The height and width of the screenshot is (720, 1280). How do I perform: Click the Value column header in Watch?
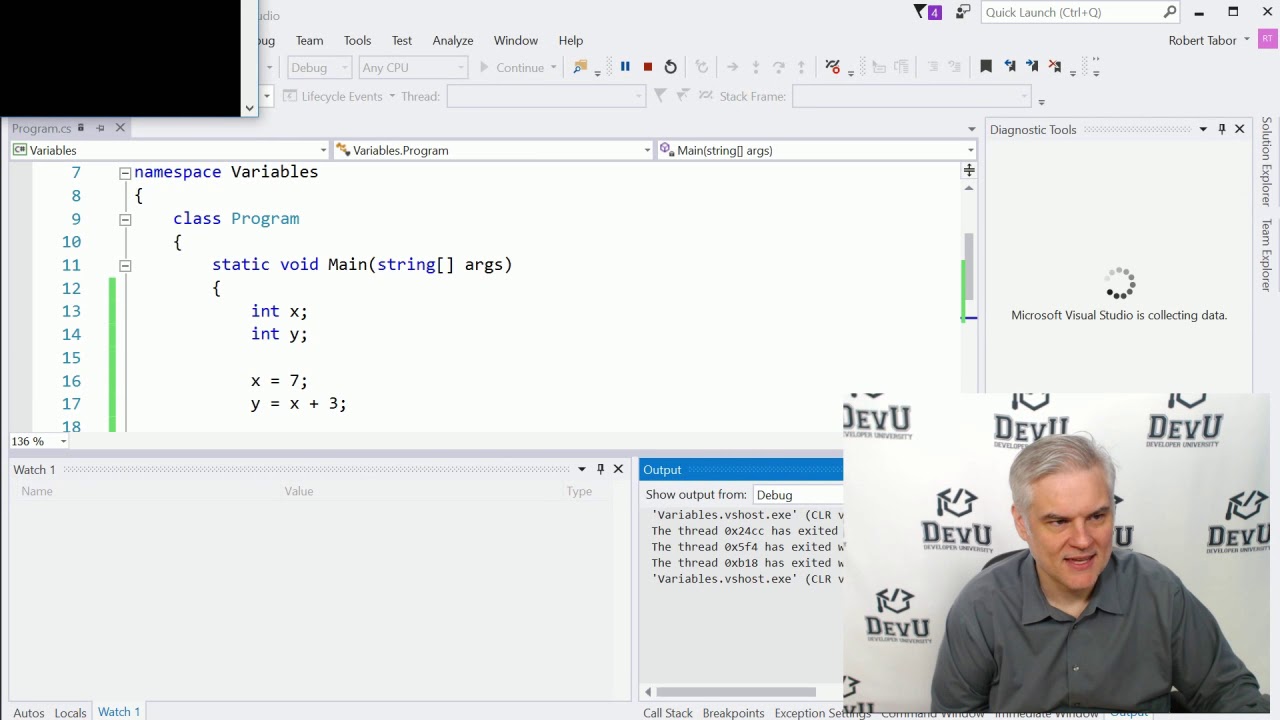299,491
